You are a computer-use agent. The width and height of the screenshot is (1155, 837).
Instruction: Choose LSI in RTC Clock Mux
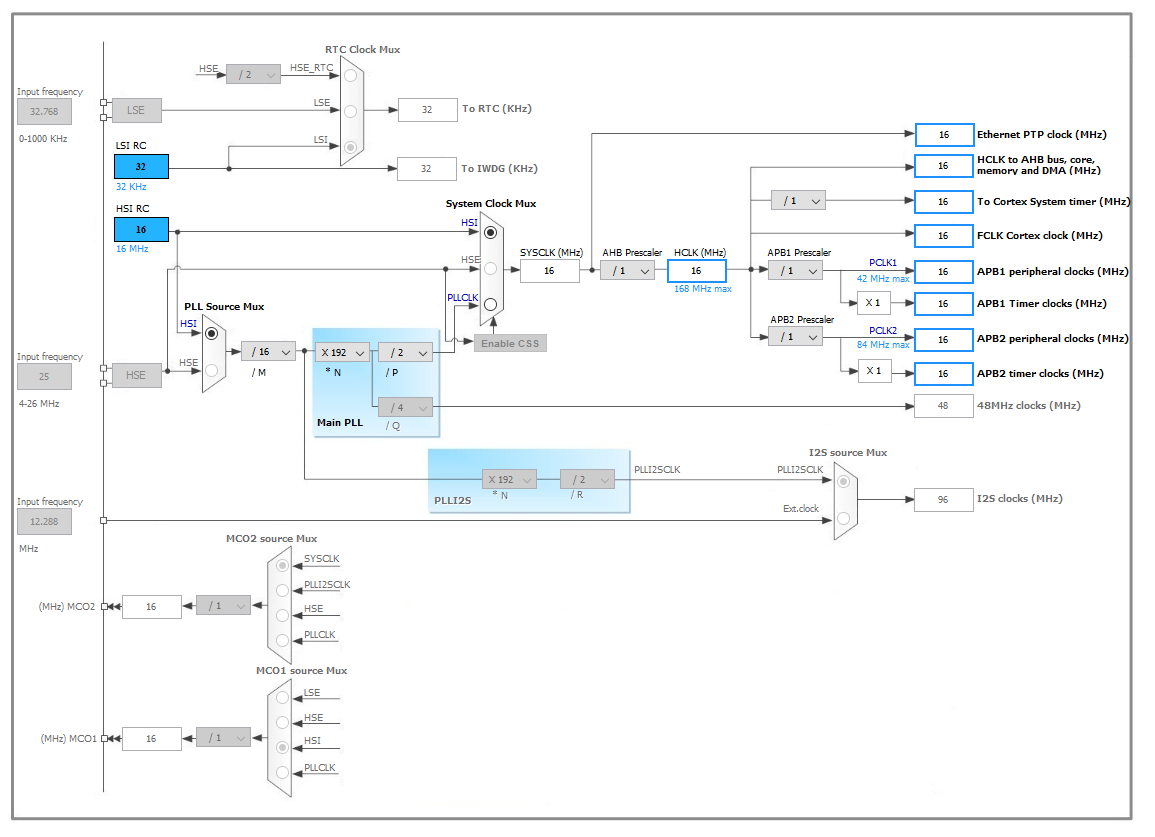(351, 147)
